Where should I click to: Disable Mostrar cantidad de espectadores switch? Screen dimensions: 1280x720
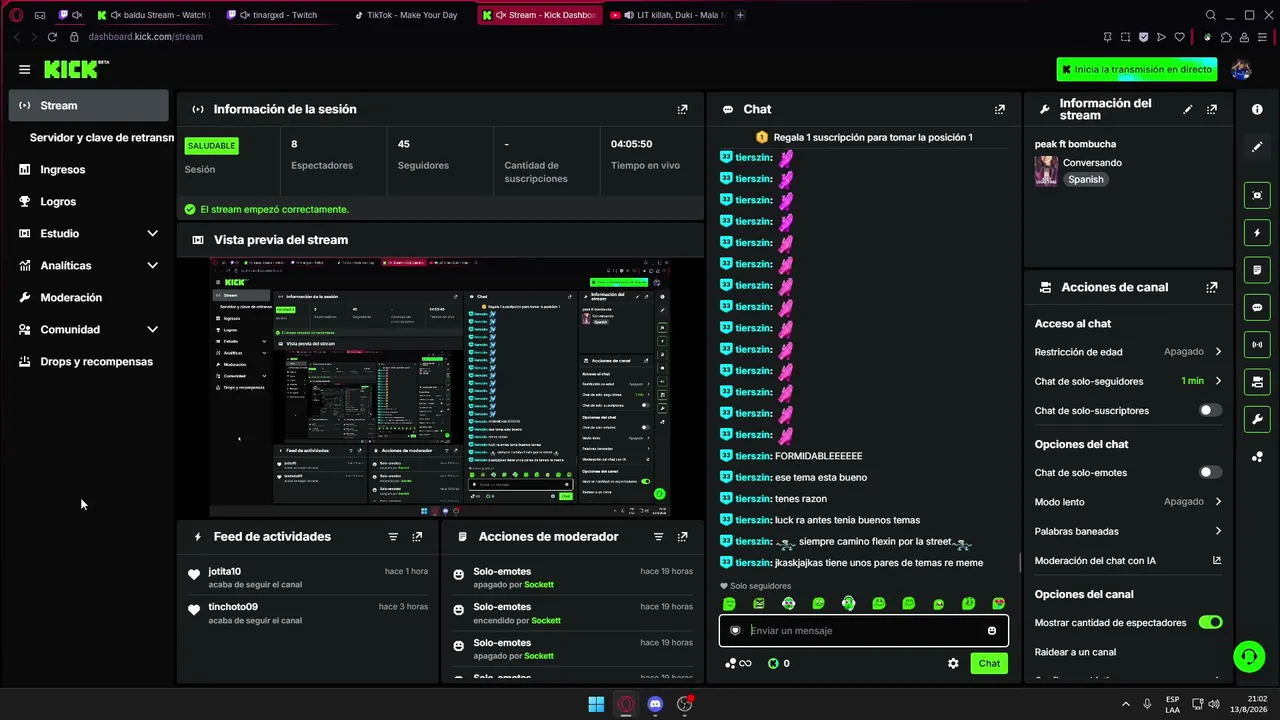pos(1210,623)
